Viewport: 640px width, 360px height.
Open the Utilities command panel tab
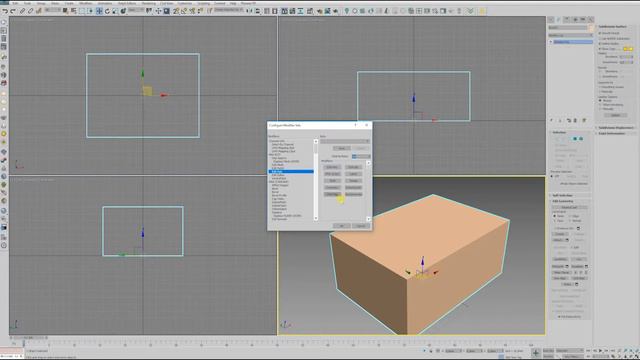pos(591,19)
